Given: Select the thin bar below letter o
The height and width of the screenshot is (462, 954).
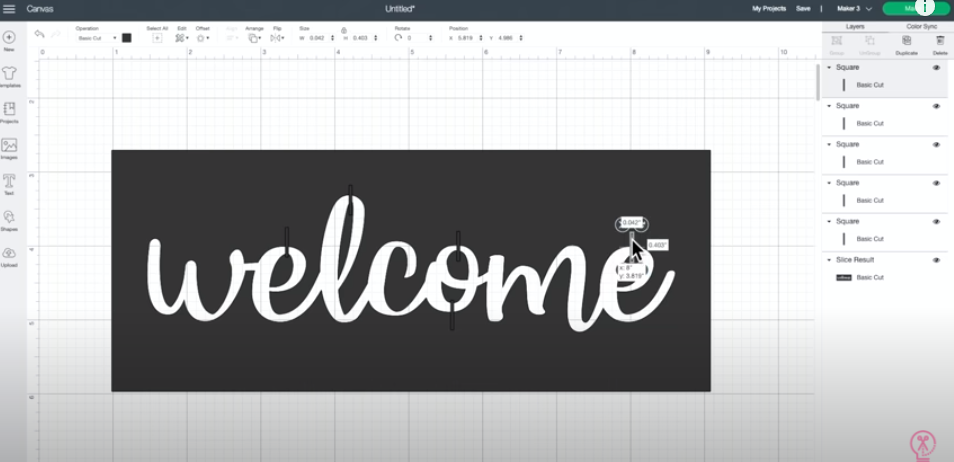Looking at the screenshot, I should [x=452, y=315].
